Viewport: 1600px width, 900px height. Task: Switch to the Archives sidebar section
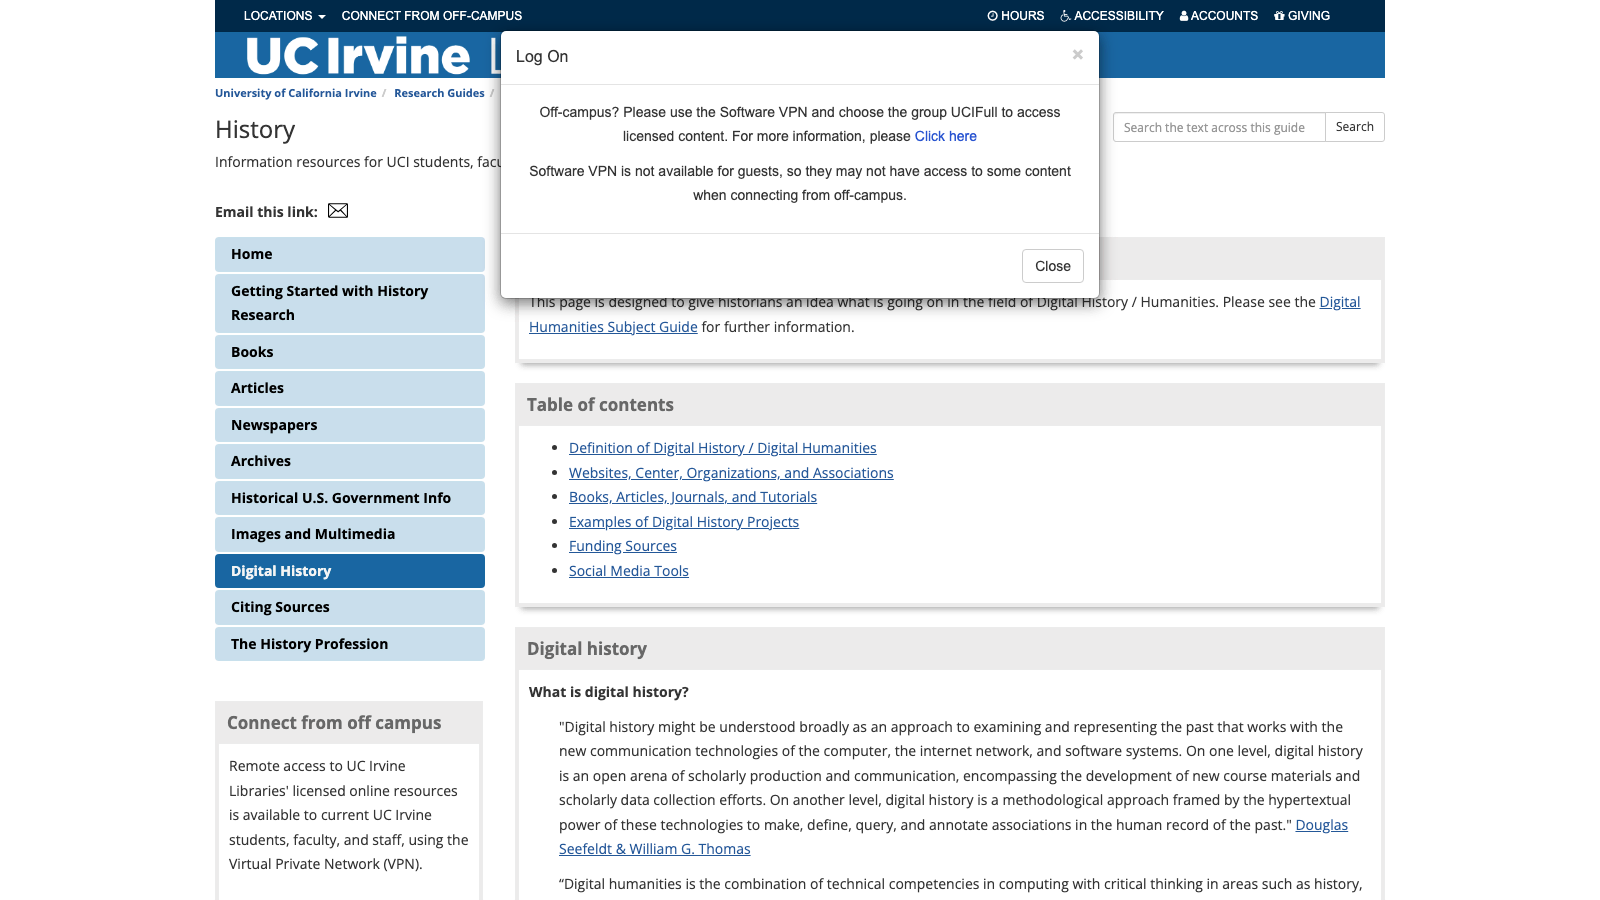(261, 461)
